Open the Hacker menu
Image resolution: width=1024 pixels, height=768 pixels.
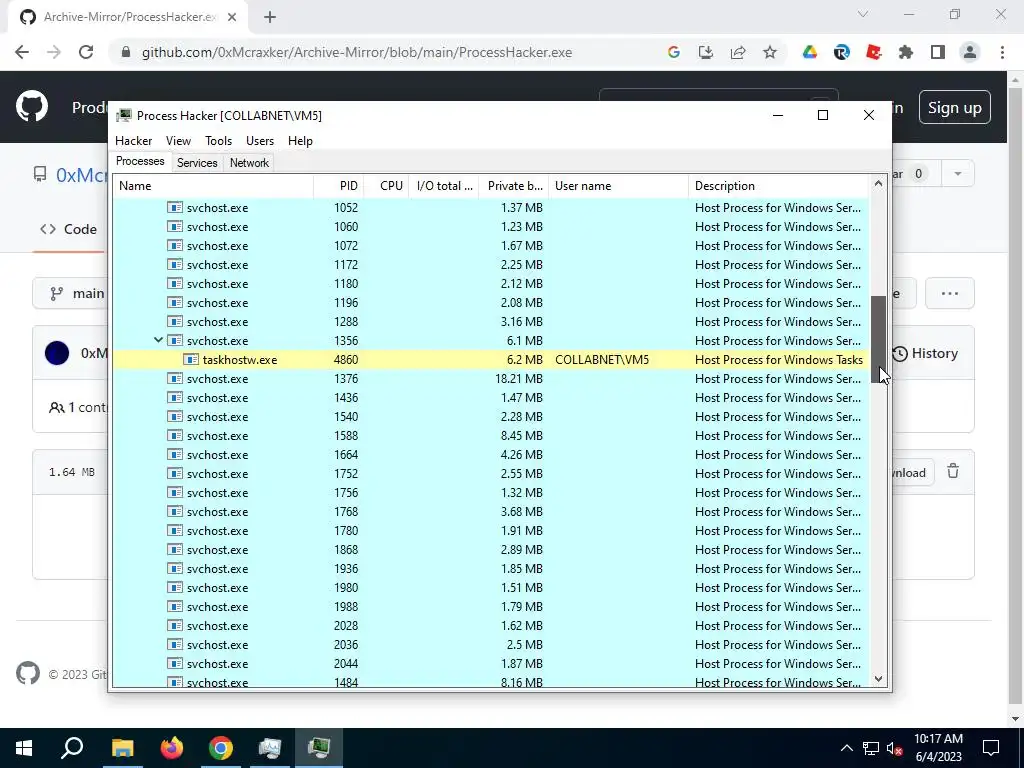coord(133,140)
